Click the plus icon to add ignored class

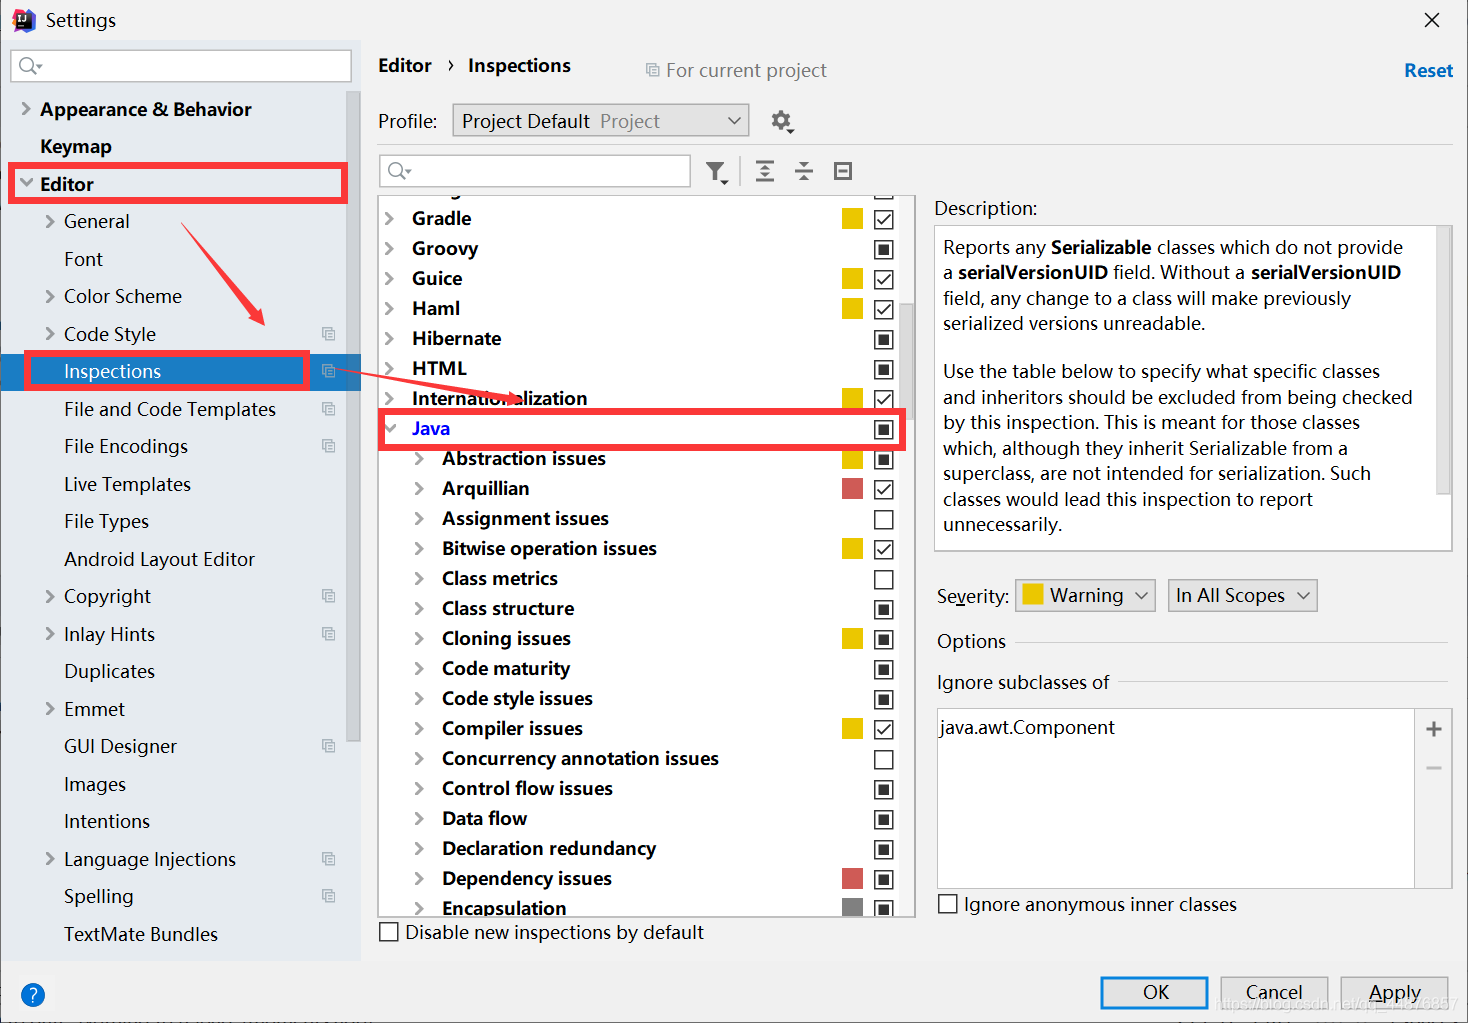tap(1434, 729)
